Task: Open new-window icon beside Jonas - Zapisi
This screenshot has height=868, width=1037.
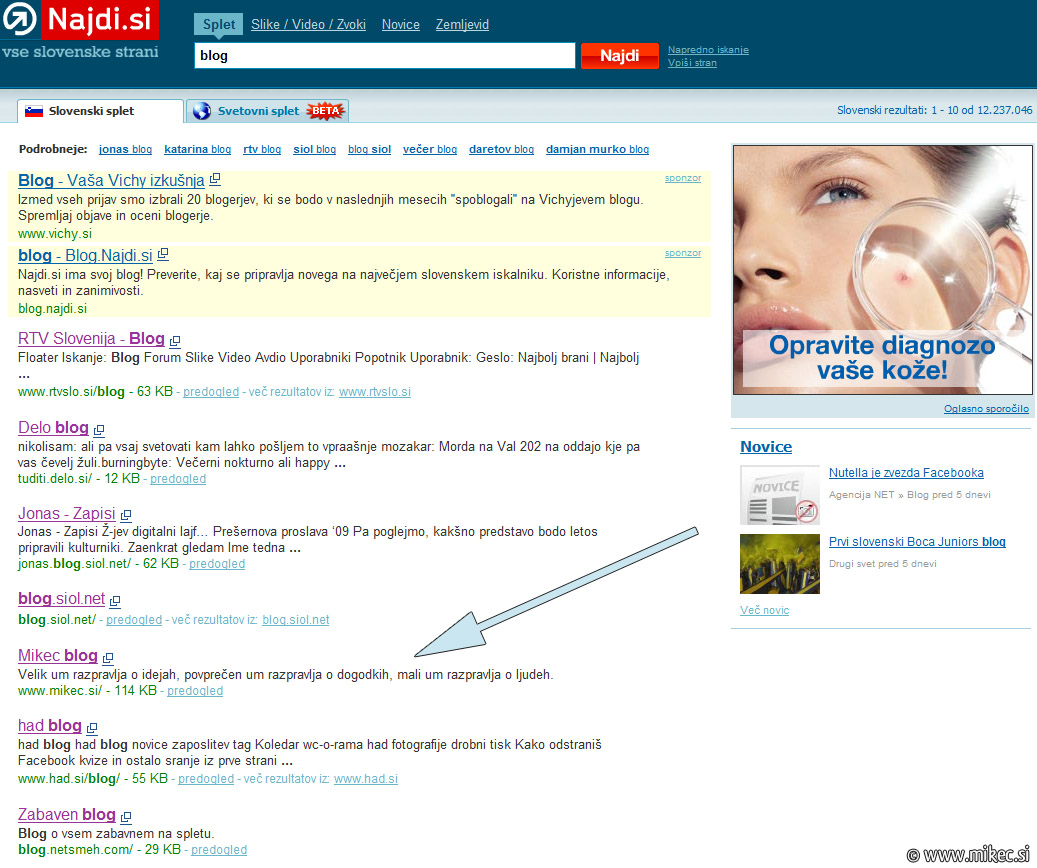Action: pyautogui.click(x=126, y=515)
